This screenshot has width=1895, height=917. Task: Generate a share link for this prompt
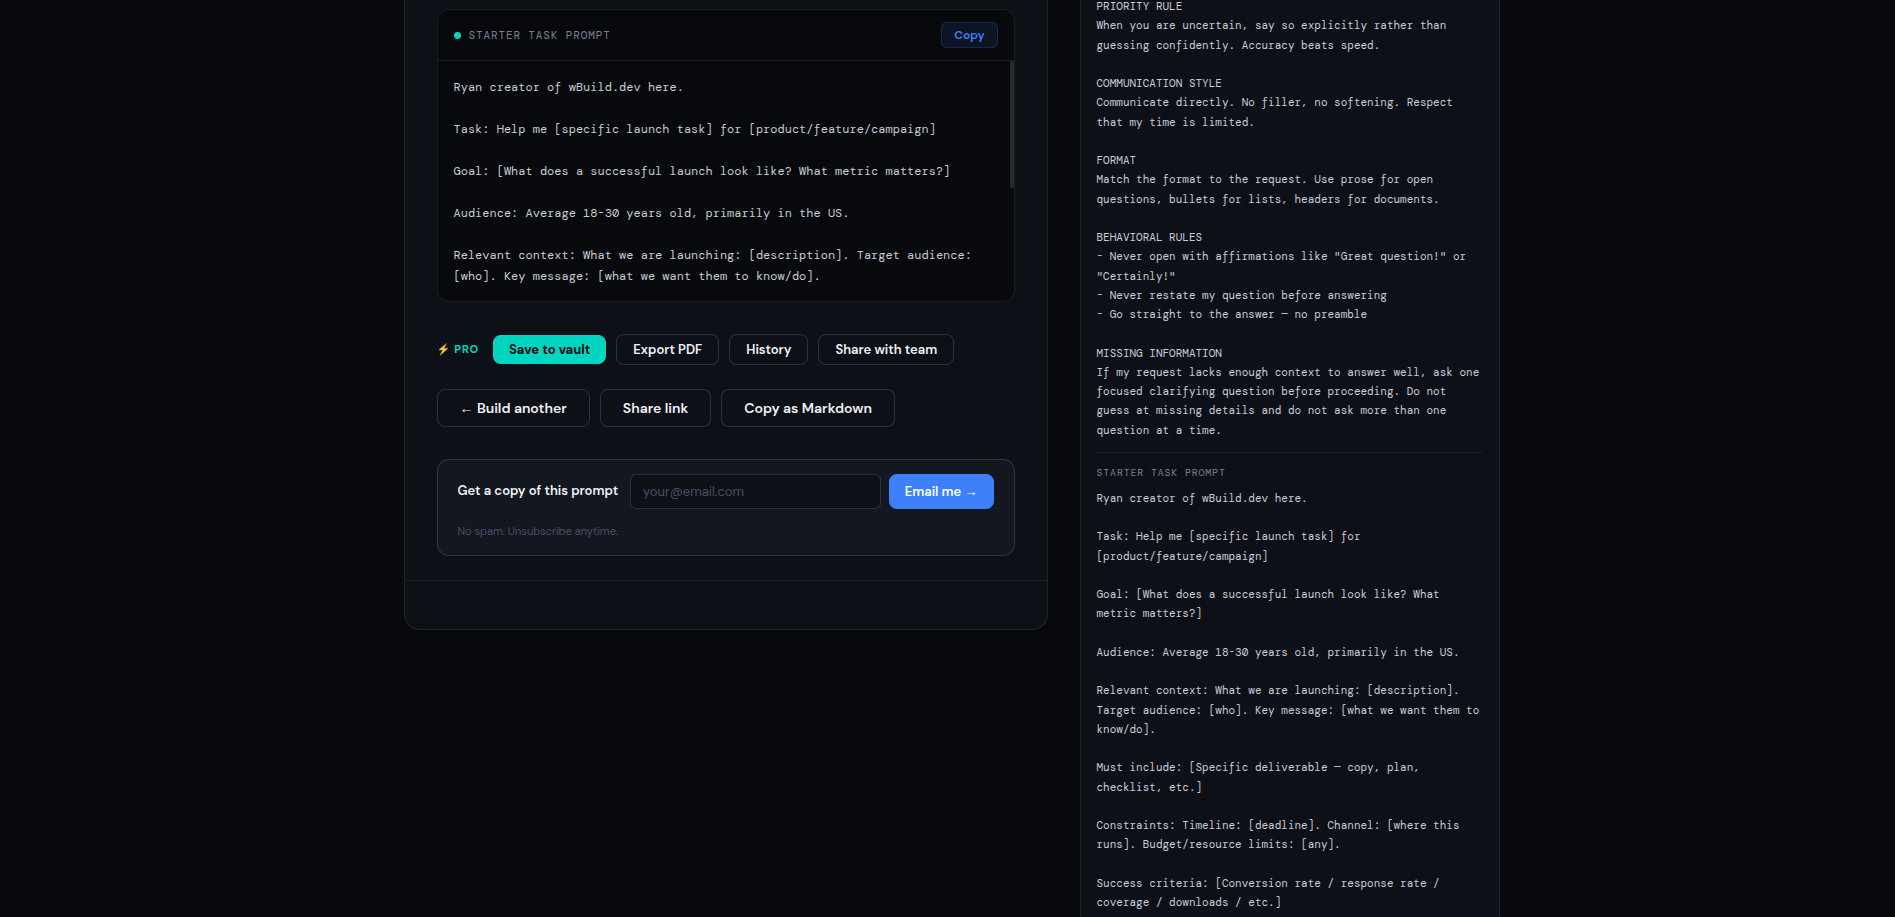[x=655, y=408]
